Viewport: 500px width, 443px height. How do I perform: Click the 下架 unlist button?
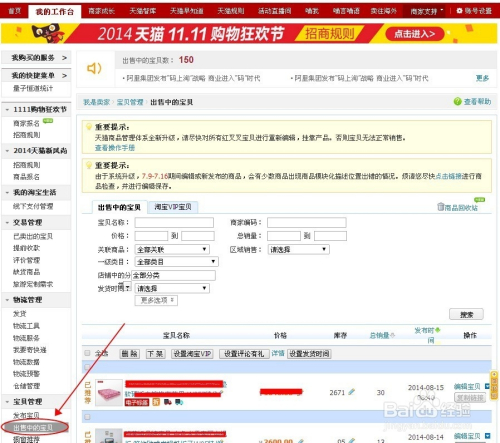point(156,354)
